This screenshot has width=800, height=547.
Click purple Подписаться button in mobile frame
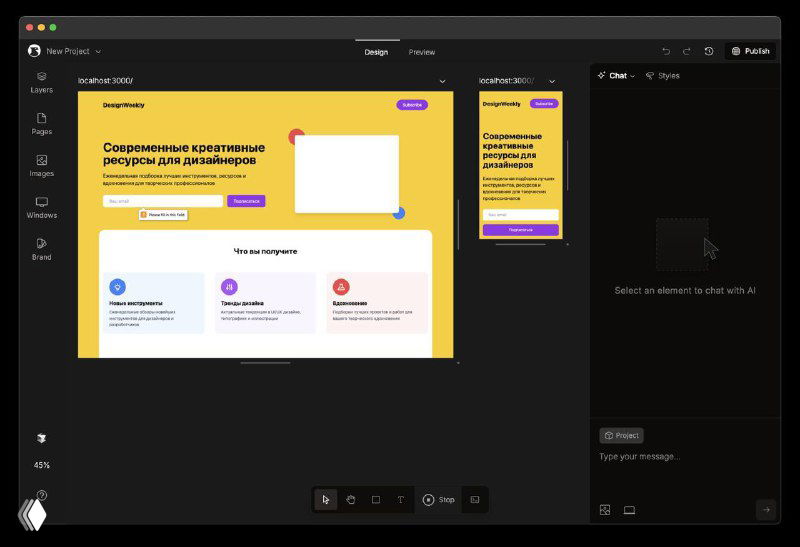point(520,230)
